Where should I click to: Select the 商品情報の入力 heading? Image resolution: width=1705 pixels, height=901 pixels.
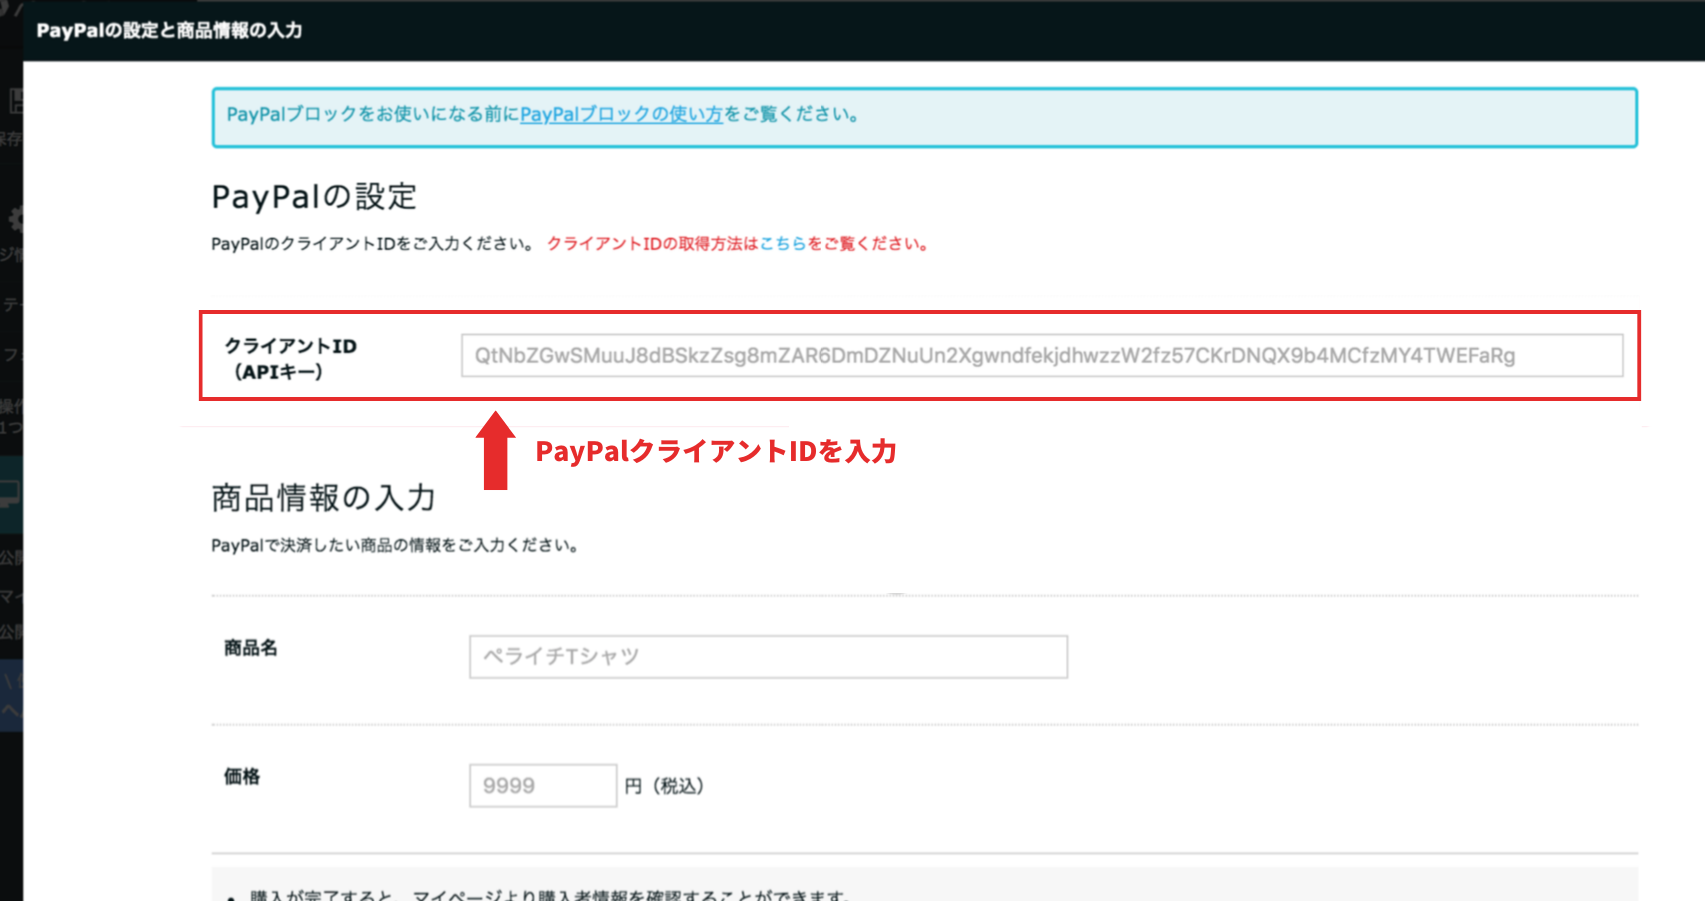pos(323,498)
